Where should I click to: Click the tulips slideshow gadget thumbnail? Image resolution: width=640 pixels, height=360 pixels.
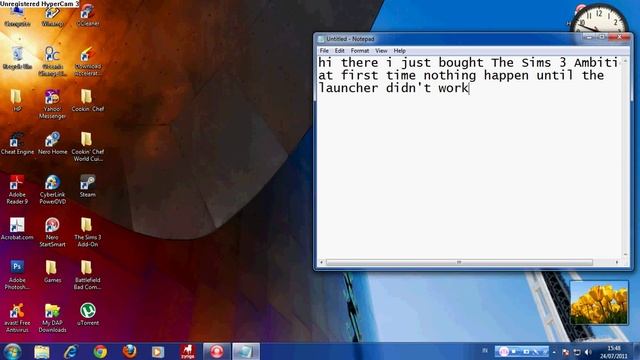click(599, 303)
